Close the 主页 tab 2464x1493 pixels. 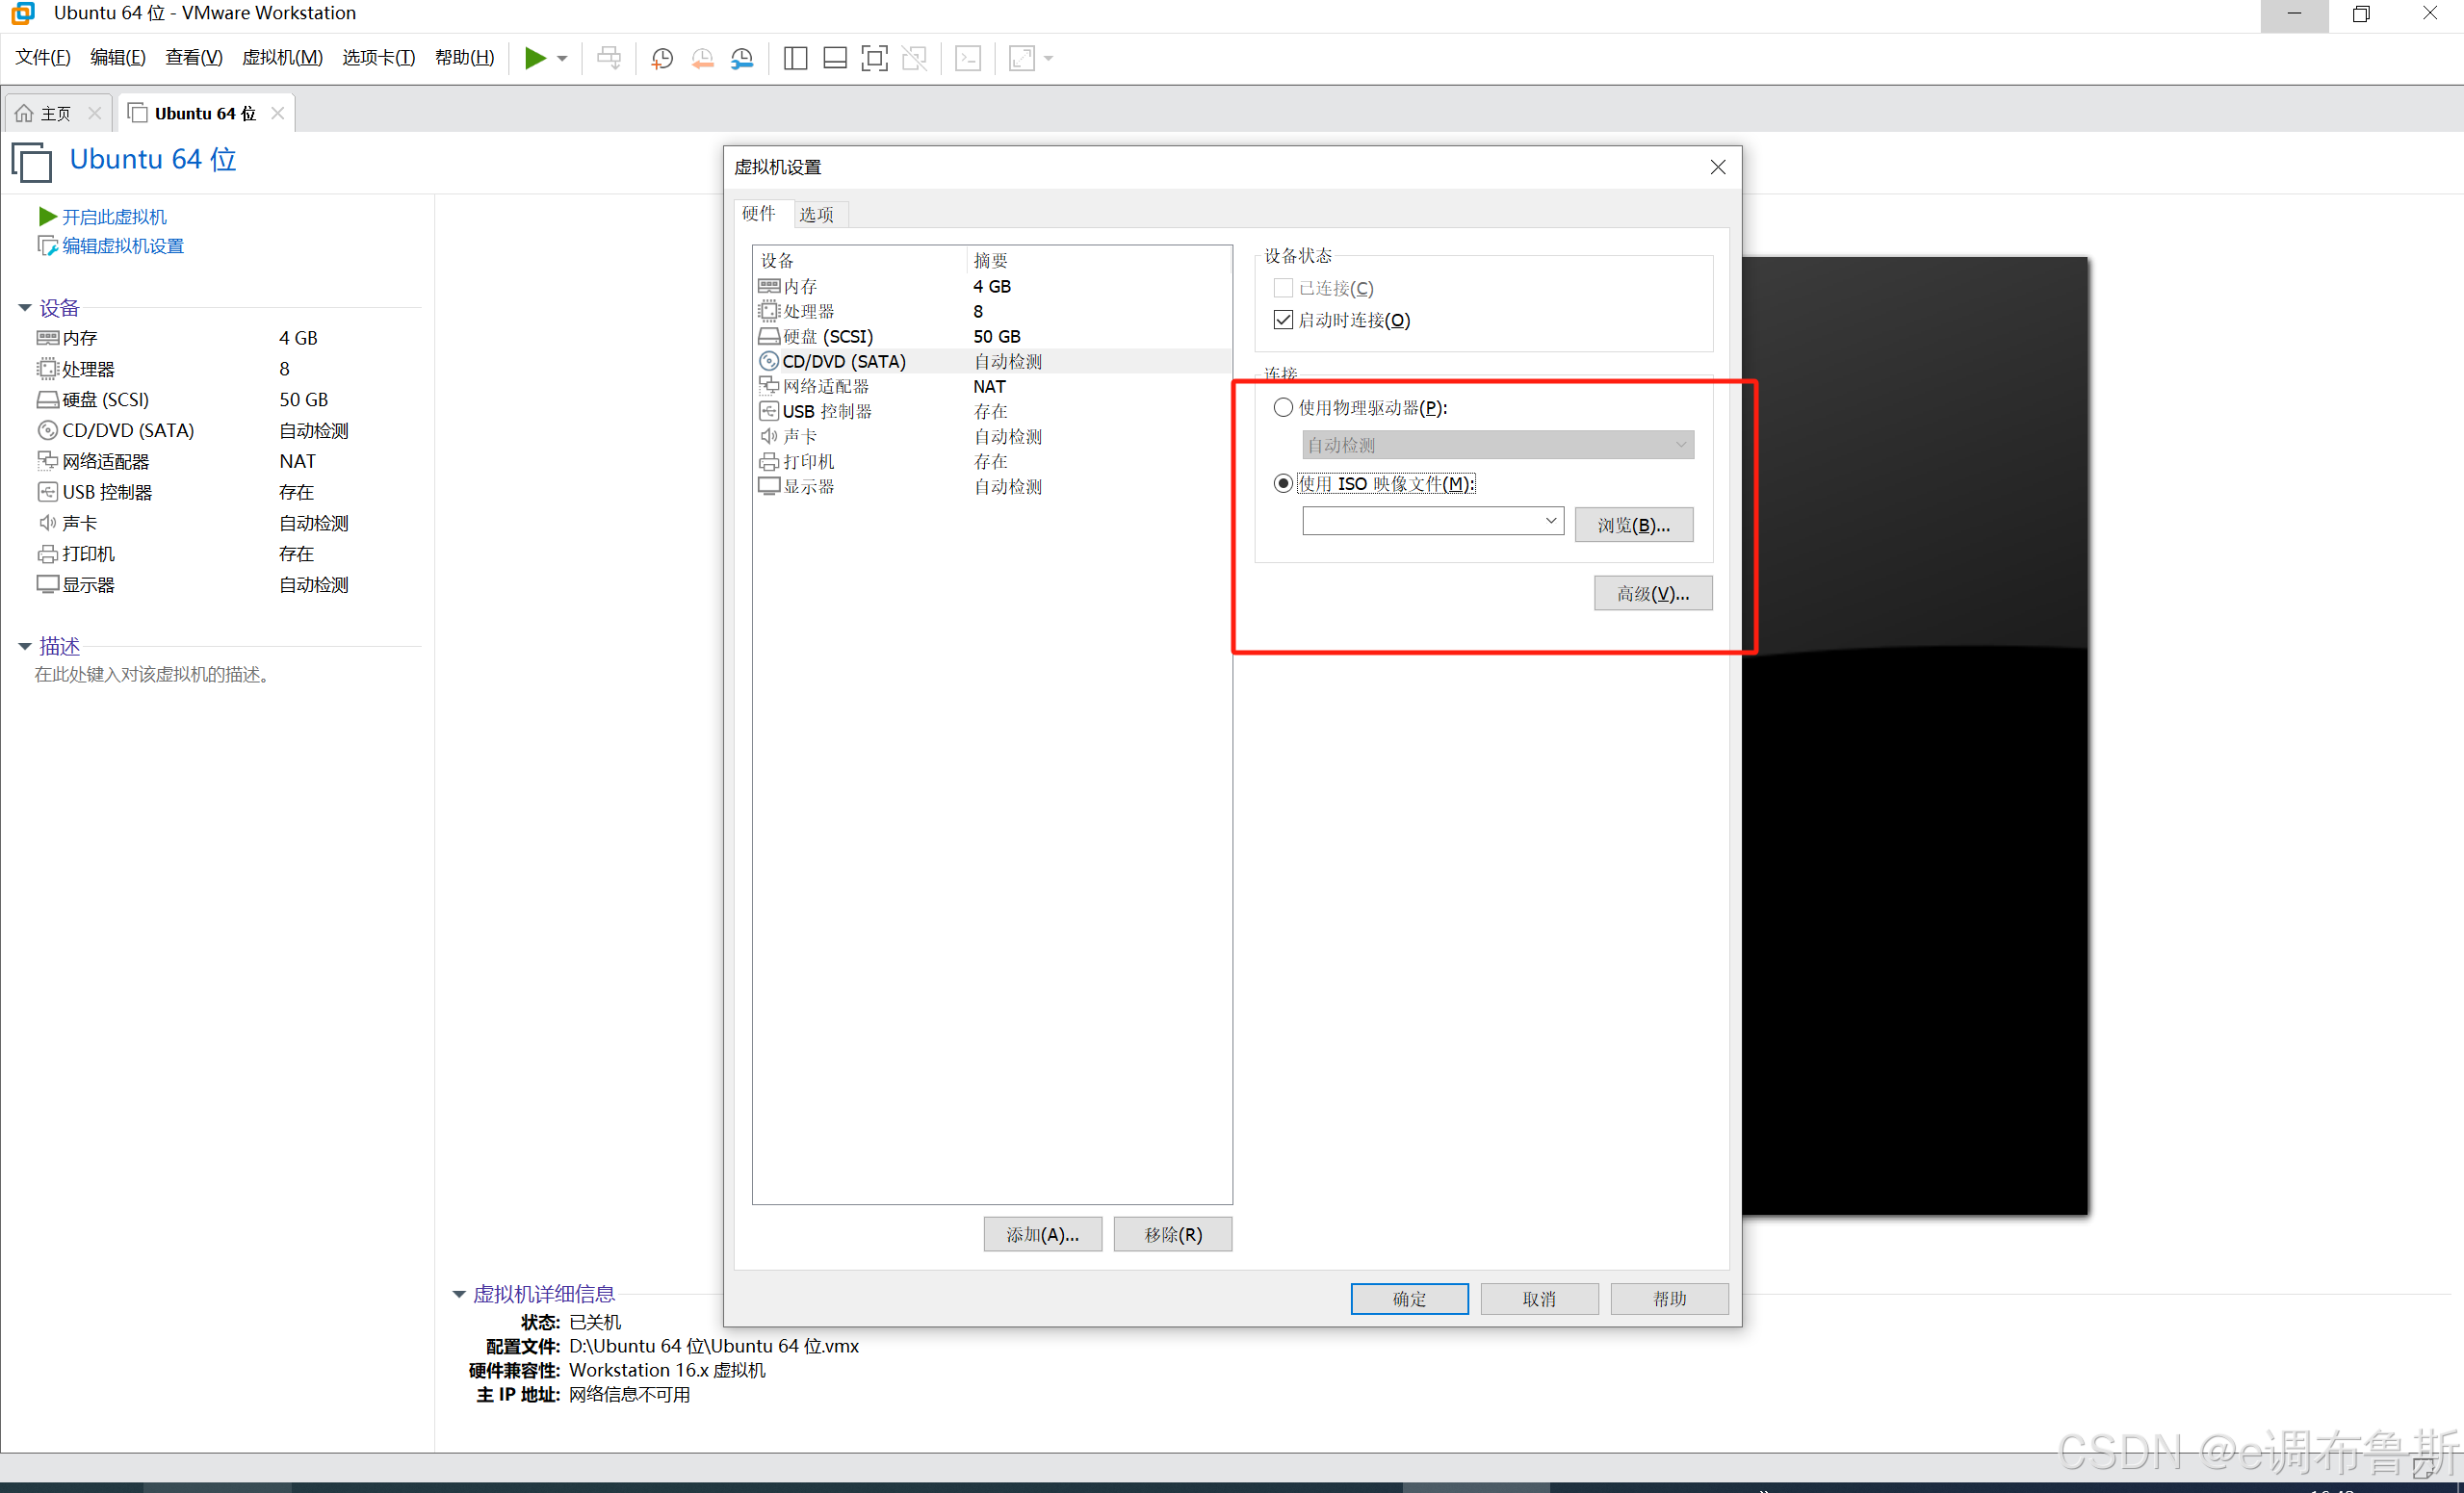(x=95, y=113)
